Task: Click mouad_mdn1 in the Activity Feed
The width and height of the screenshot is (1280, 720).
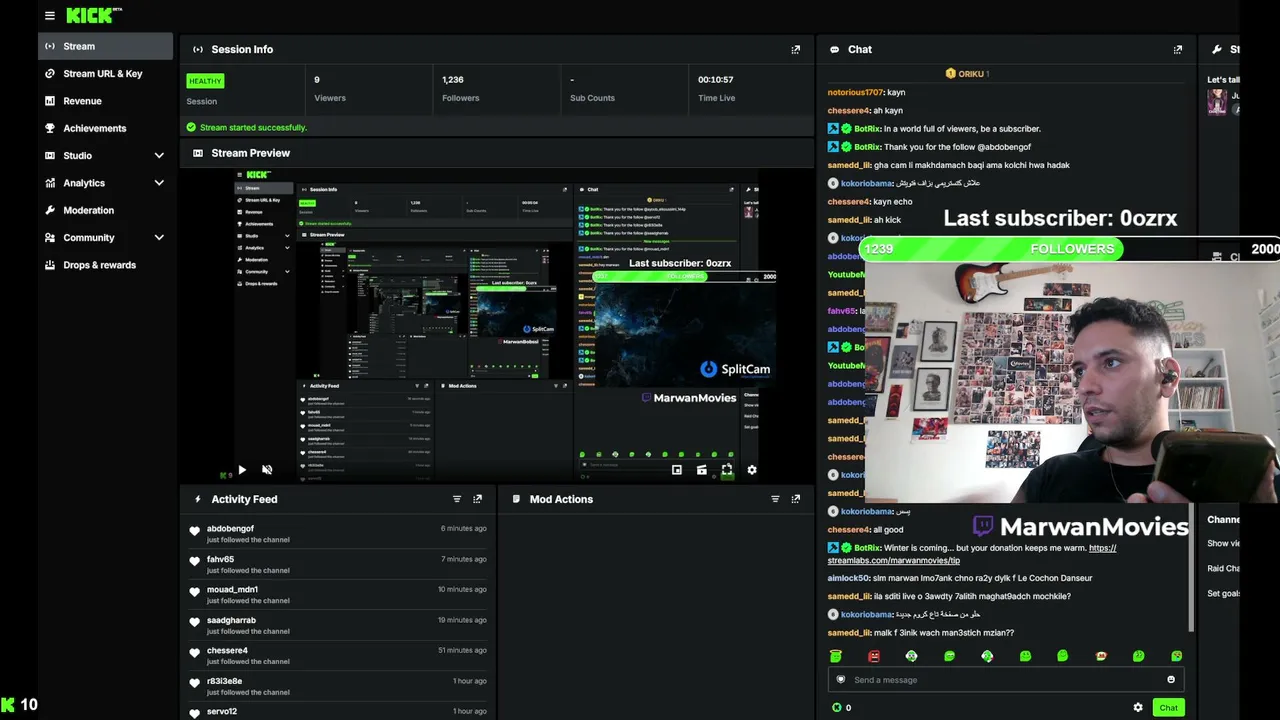Action: click(232, 589)
